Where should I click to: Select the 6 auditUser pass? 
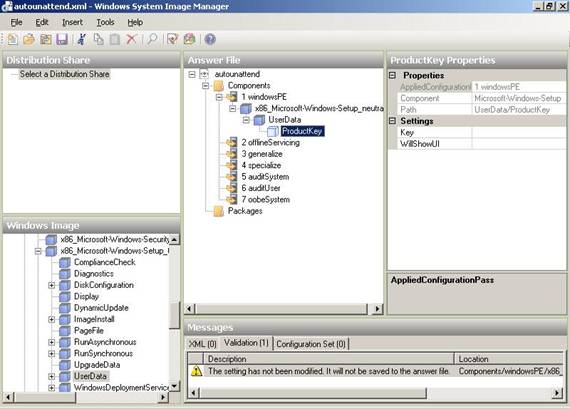coord(261,188)
